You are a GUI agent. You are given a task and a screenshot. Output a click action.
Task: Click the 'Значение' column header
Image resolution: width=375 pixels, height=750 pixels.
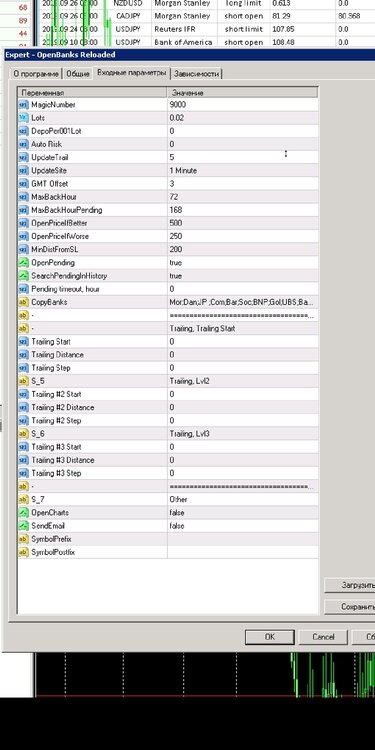click(243, 92)
